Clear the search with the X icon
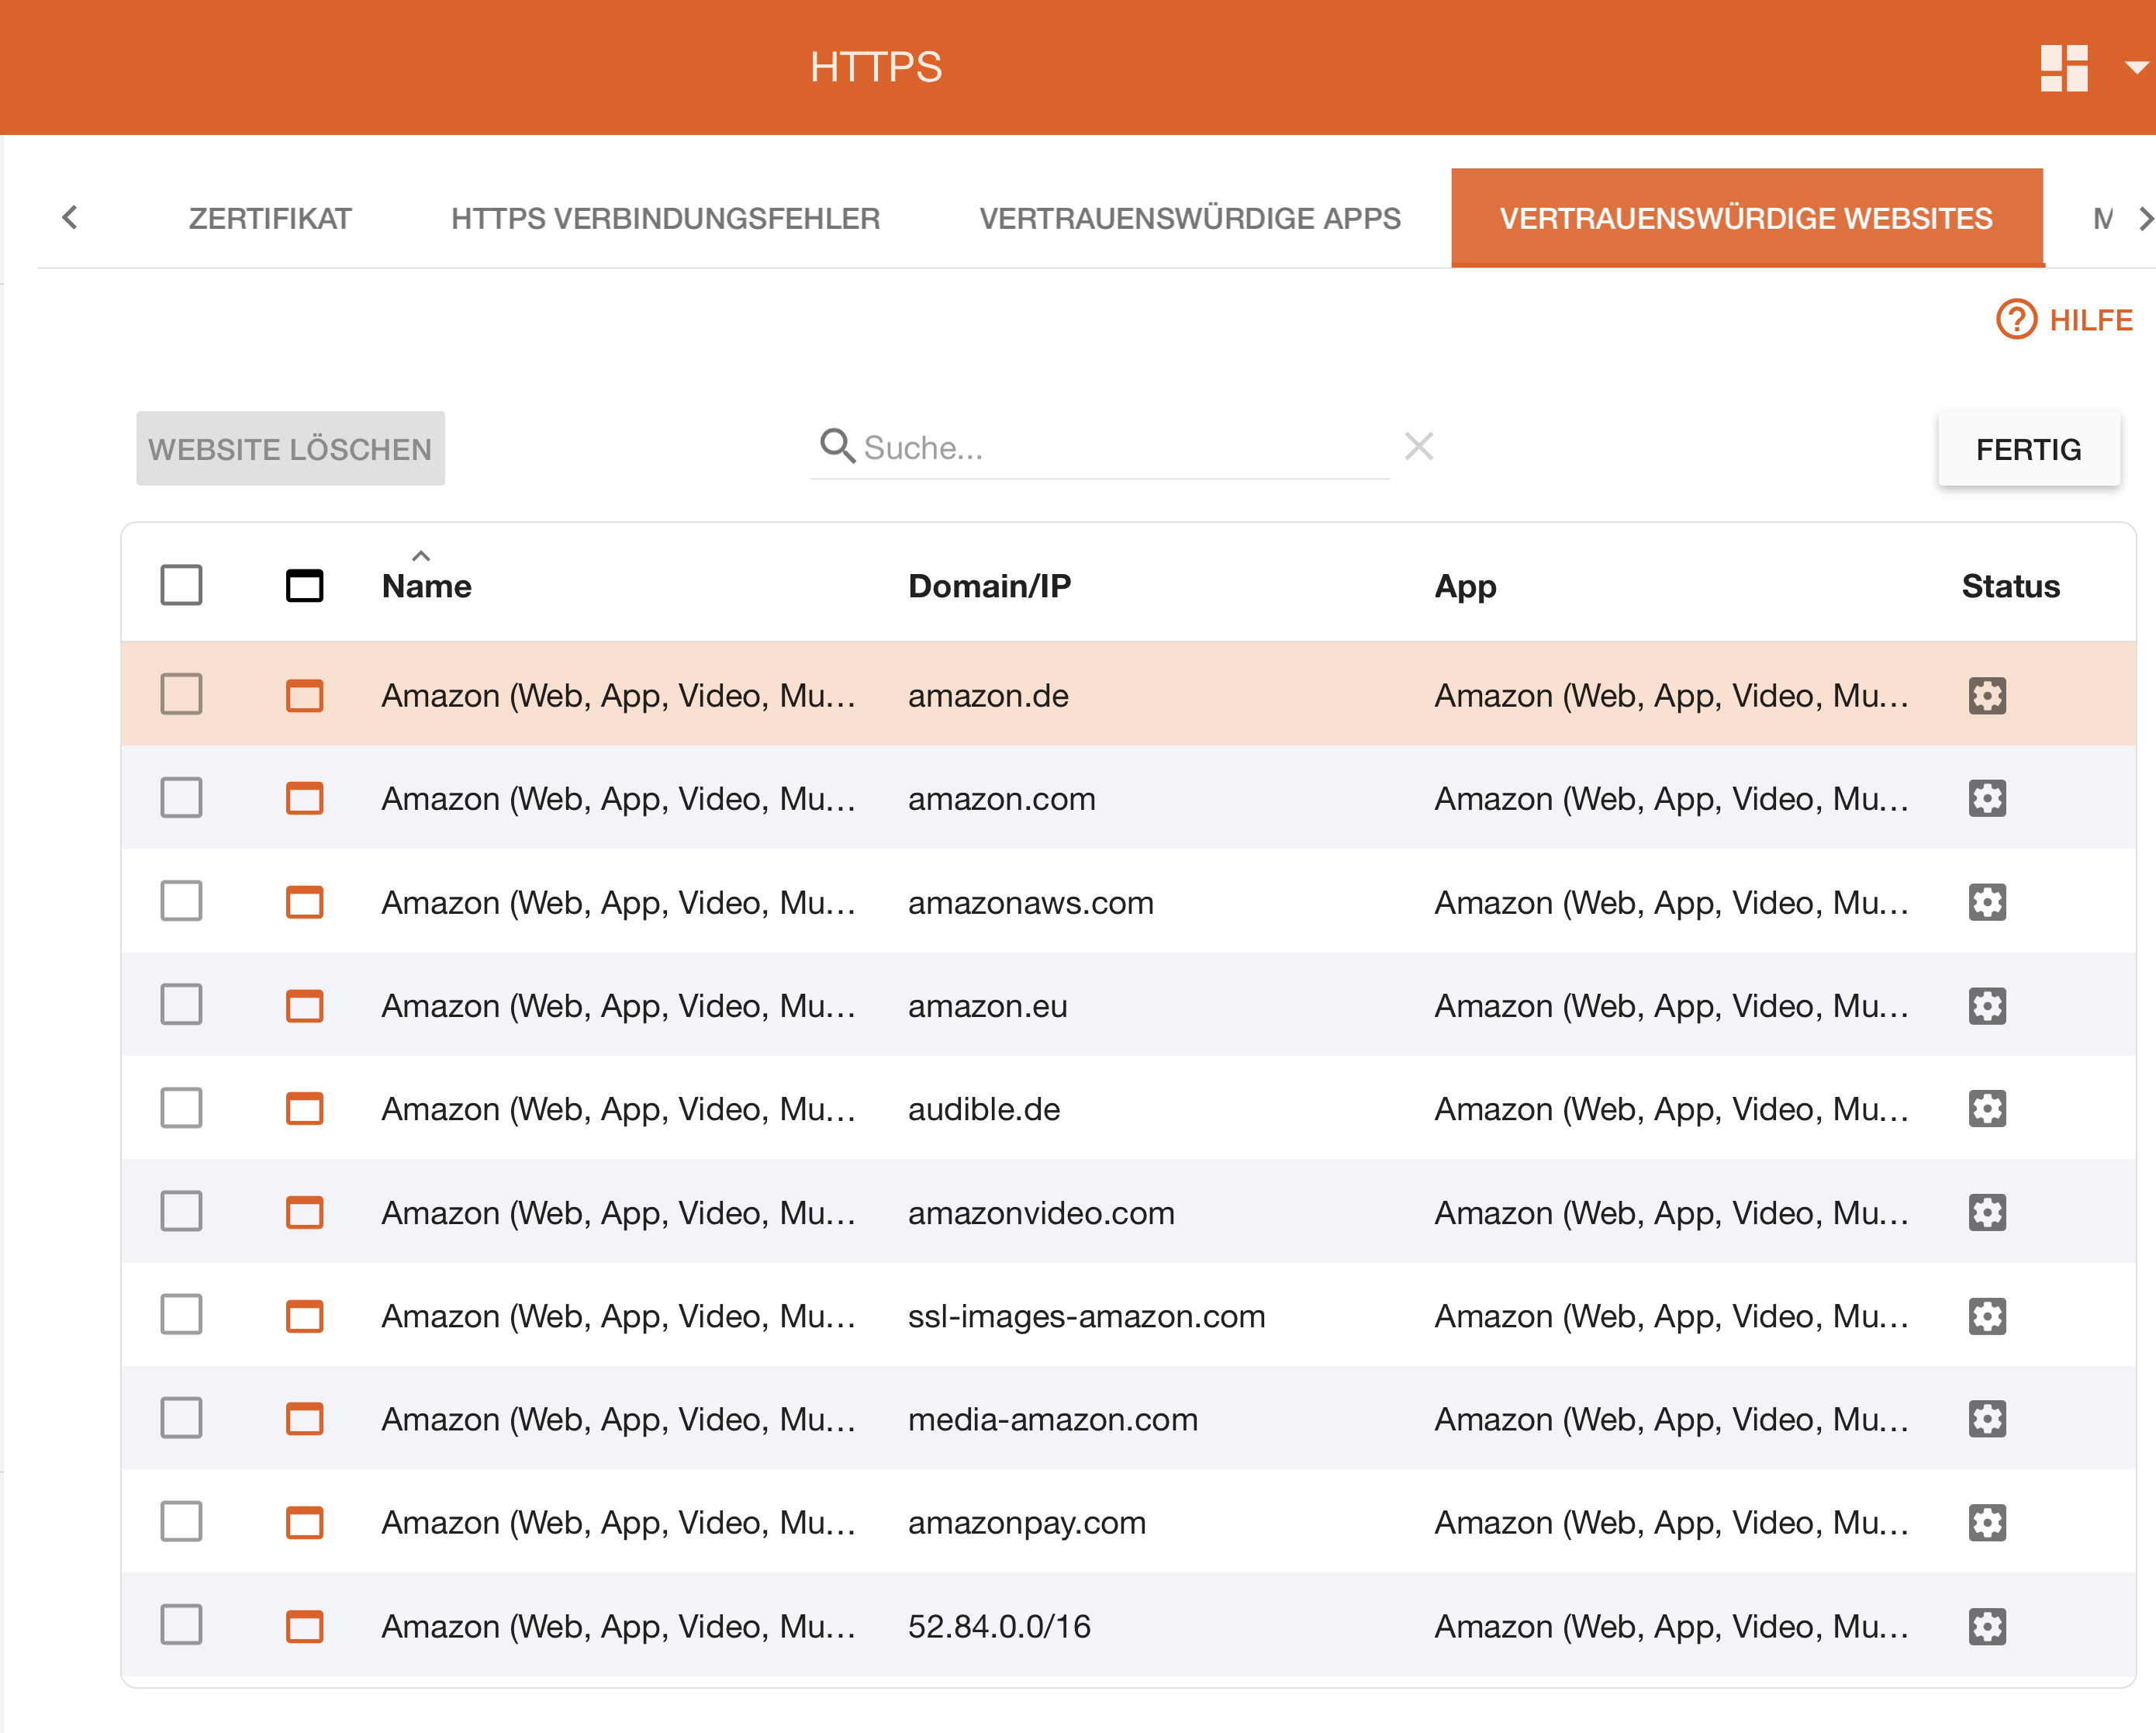Screen dimensions: 2156x1733 (x=1419, y=446)
